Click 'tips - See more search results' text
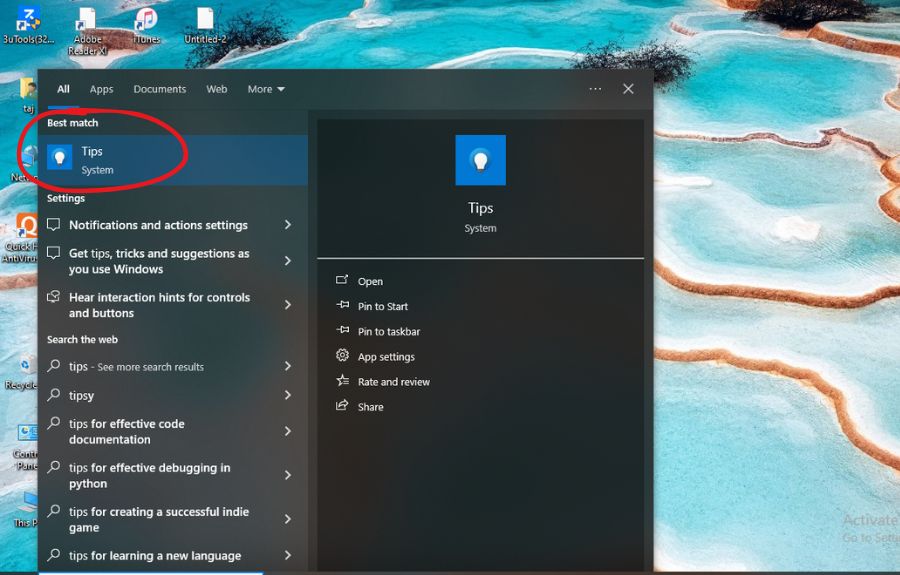The height and width of the screenshot is (575, 900). 136,367
